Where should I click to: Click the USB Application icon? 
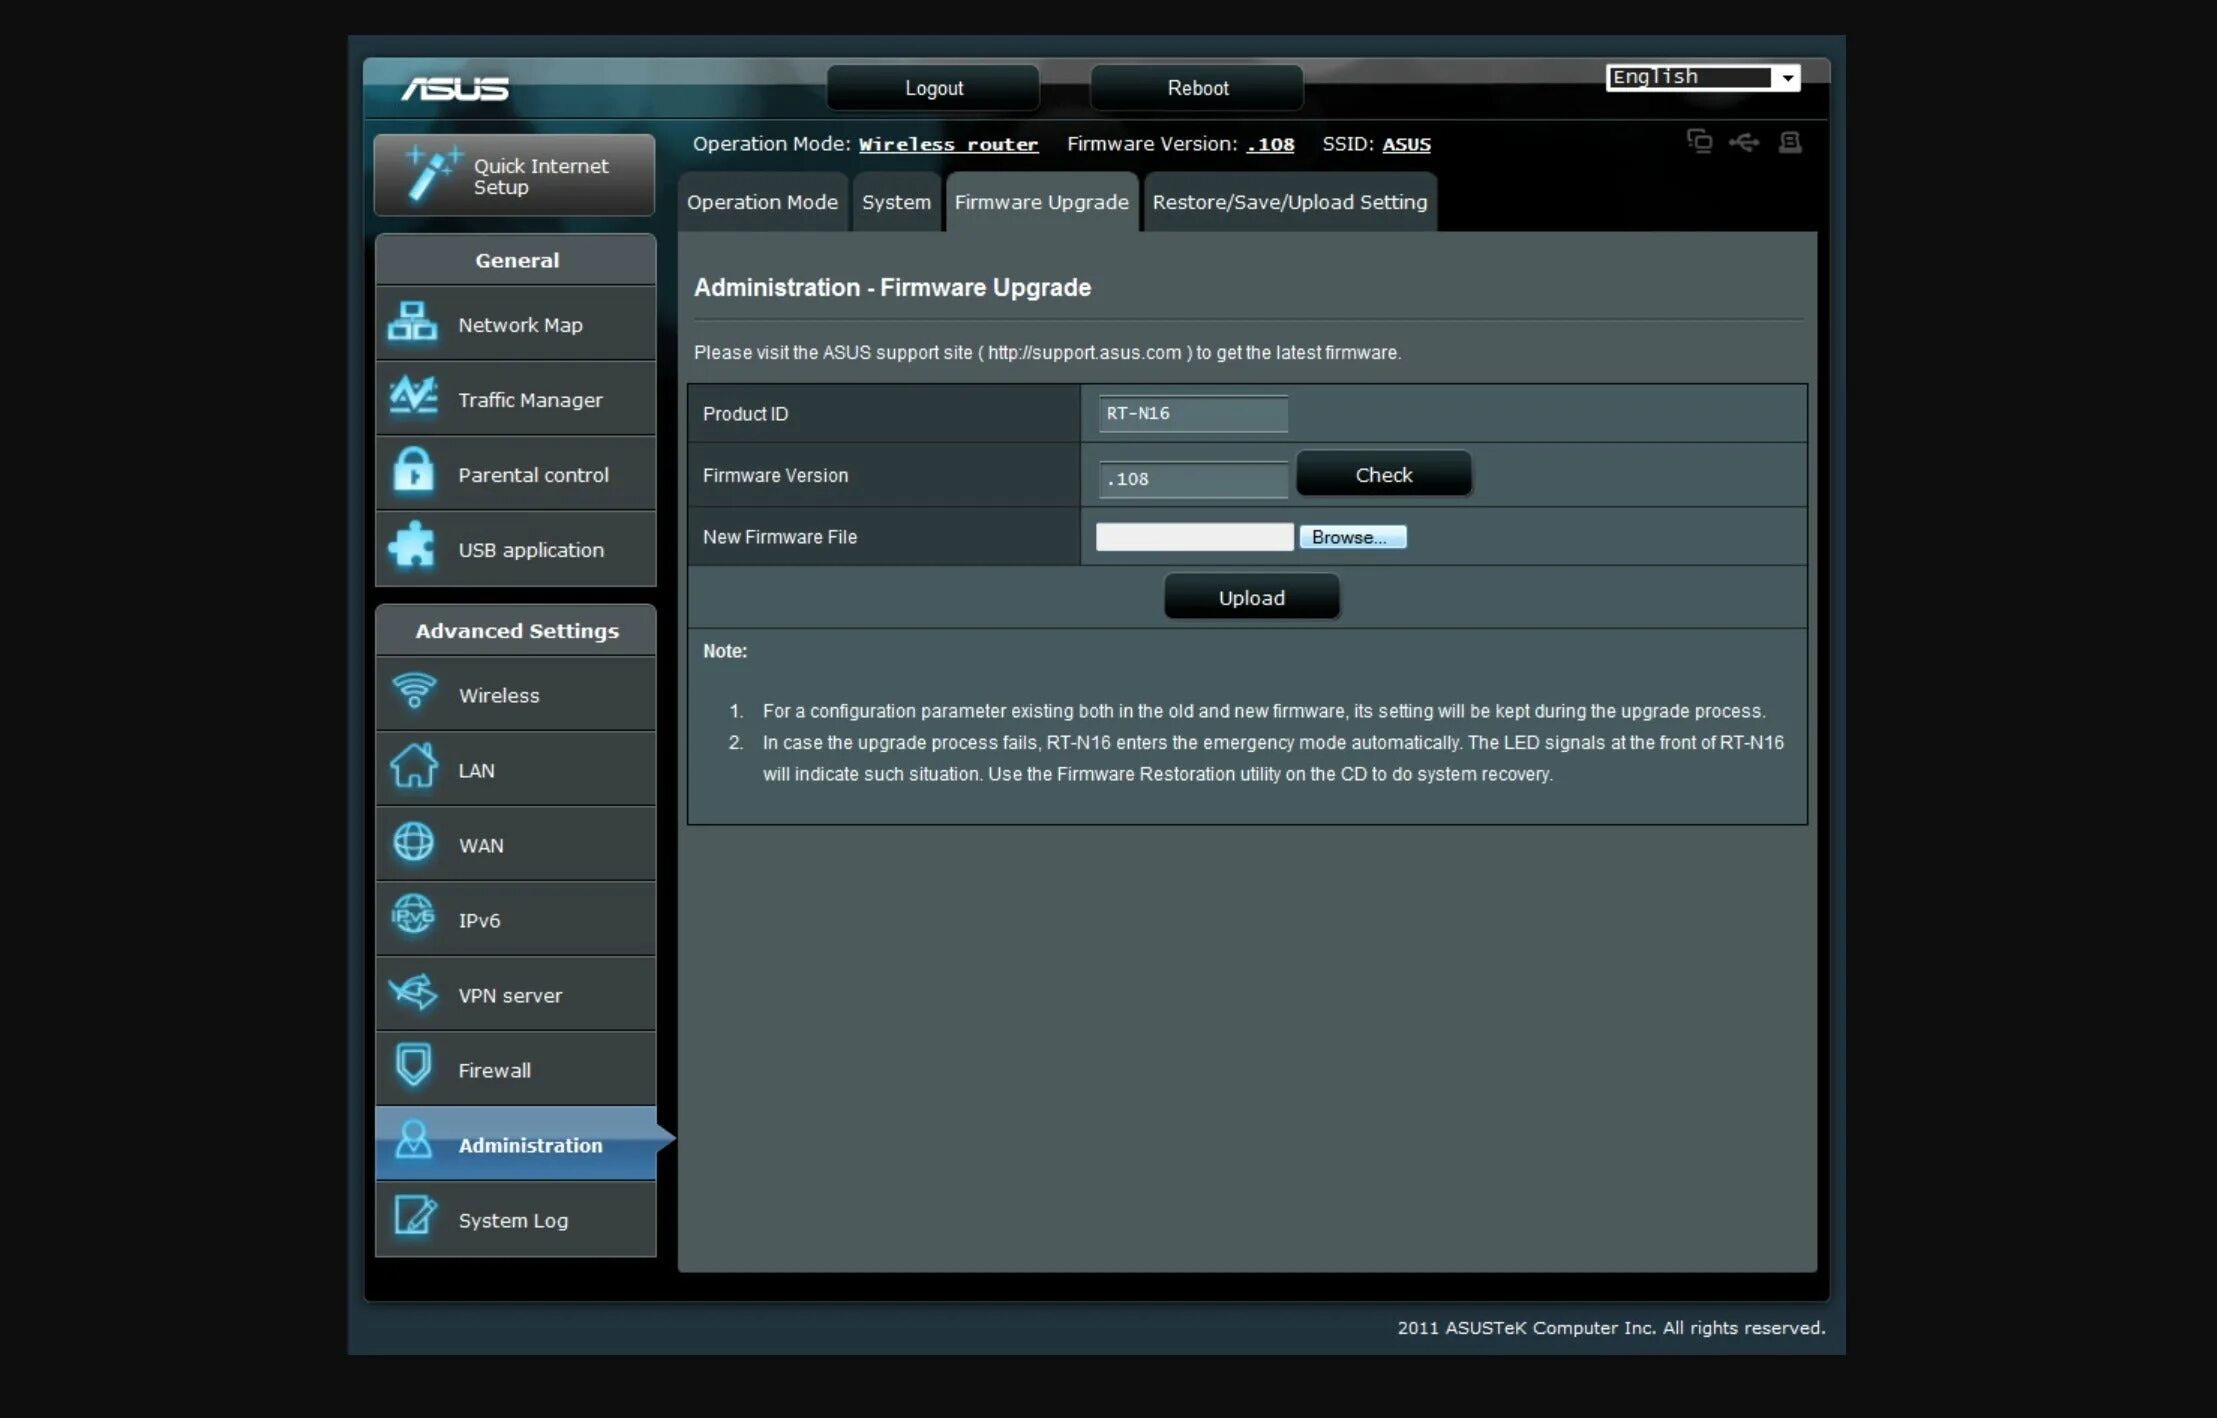tap(414, 549)
